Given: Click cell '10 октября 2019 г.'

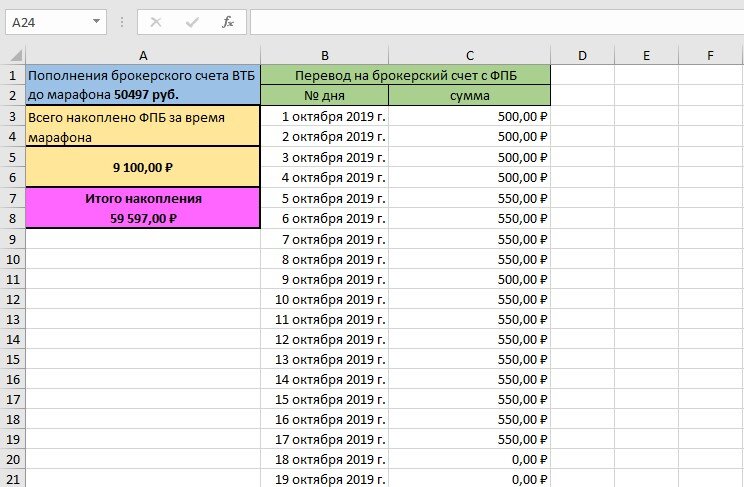Looking at the screenshot, I should [x=325, y=300].
